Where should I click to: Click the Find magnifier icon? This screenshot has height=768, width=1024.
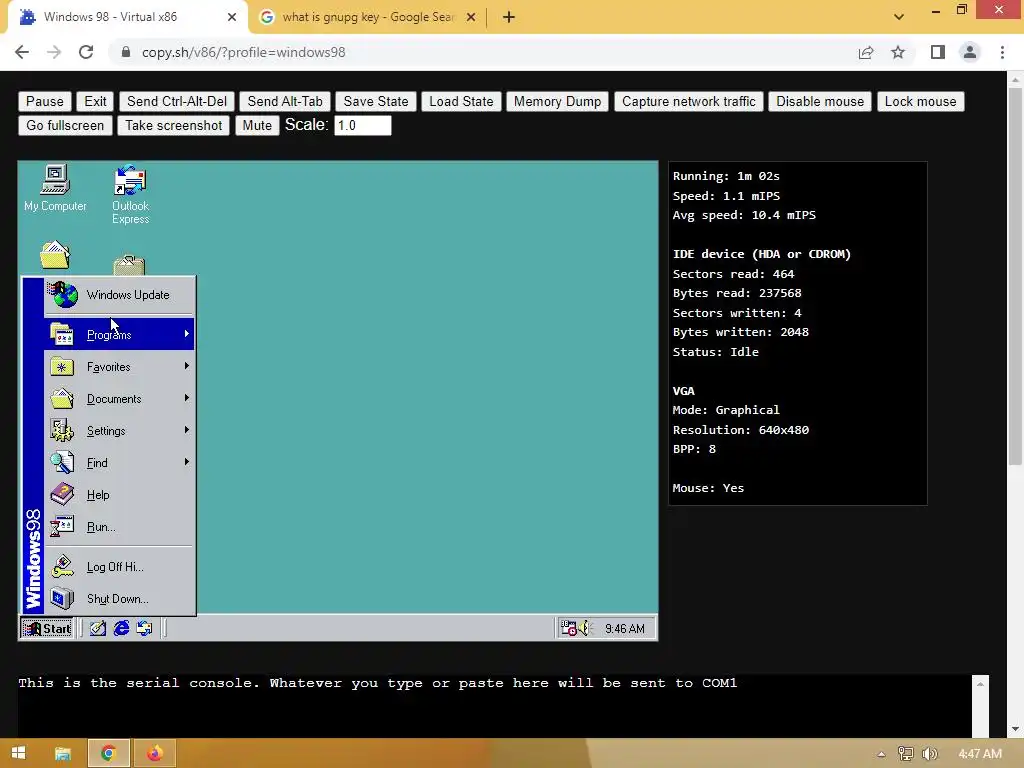[62, 462]
